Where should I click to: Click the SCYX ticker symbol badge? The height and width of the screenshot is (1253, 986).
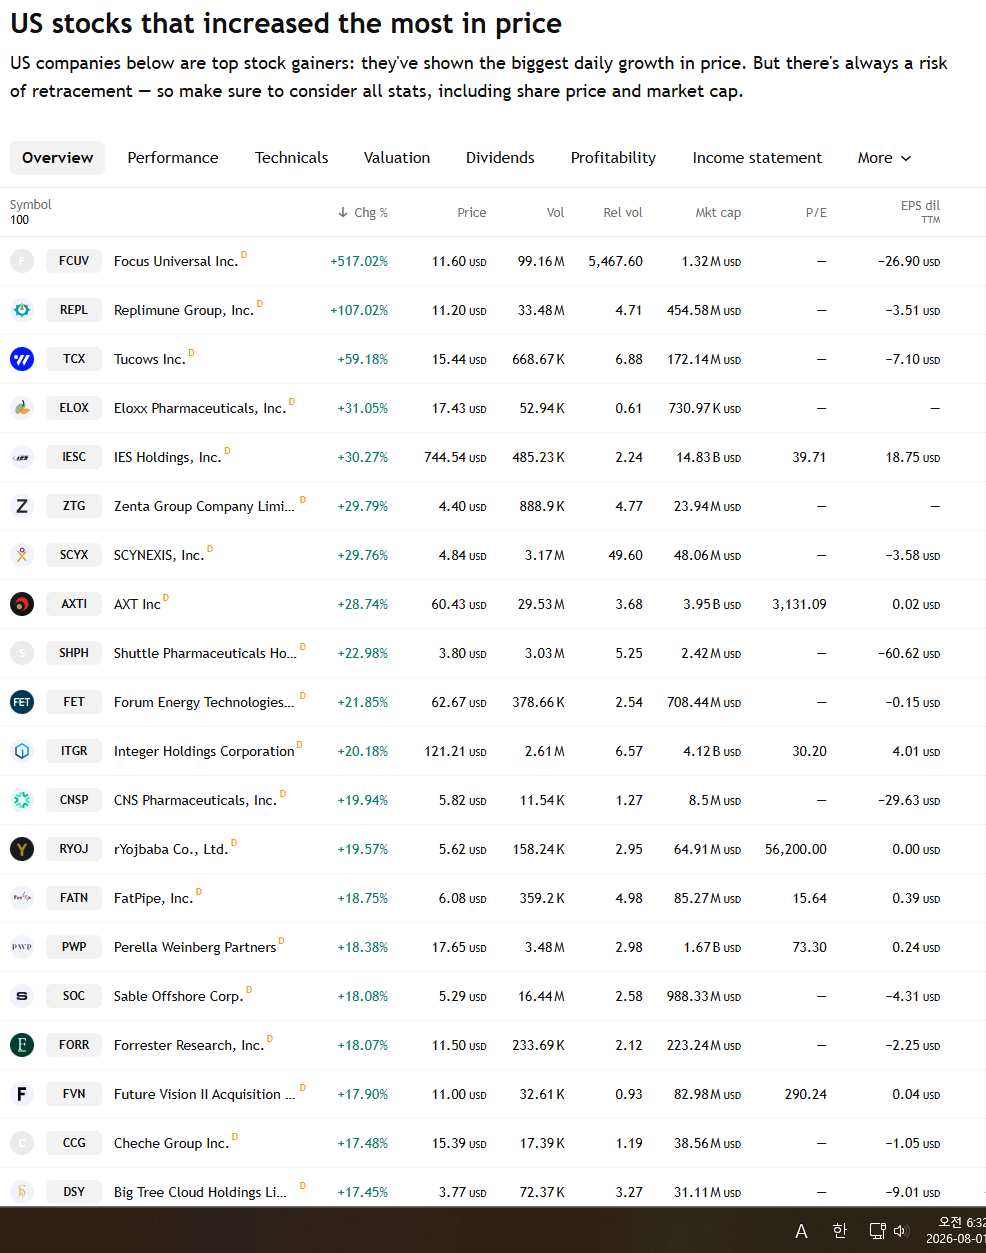74,555
